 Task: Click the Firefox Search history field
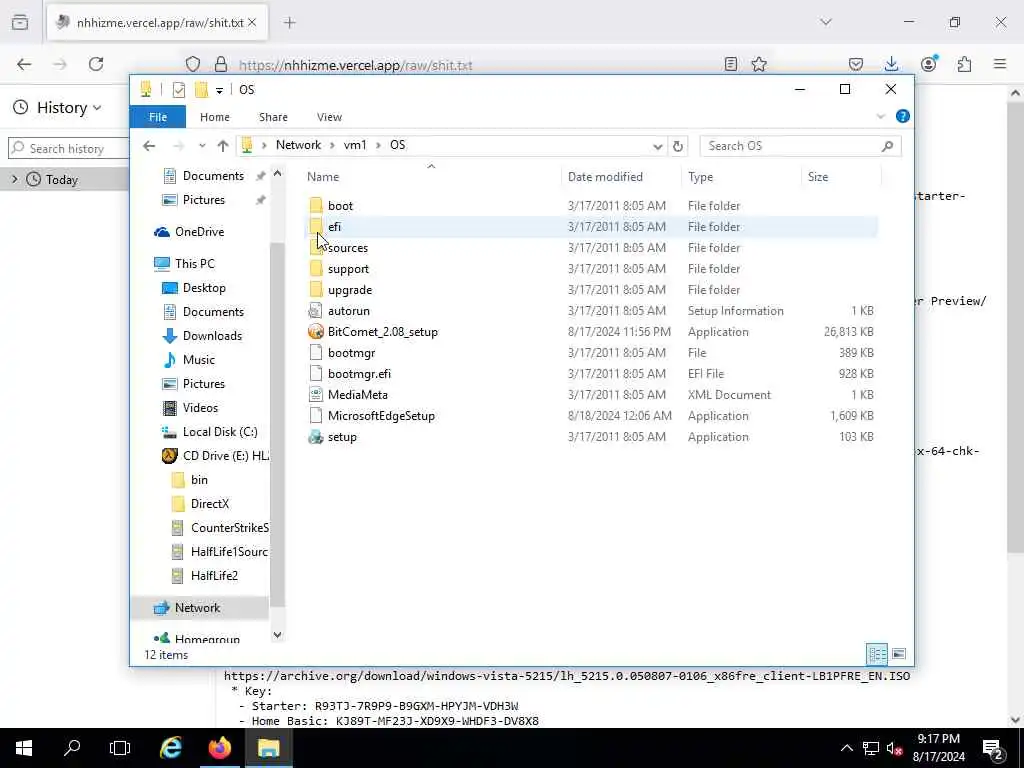click(x=69, y=149)
